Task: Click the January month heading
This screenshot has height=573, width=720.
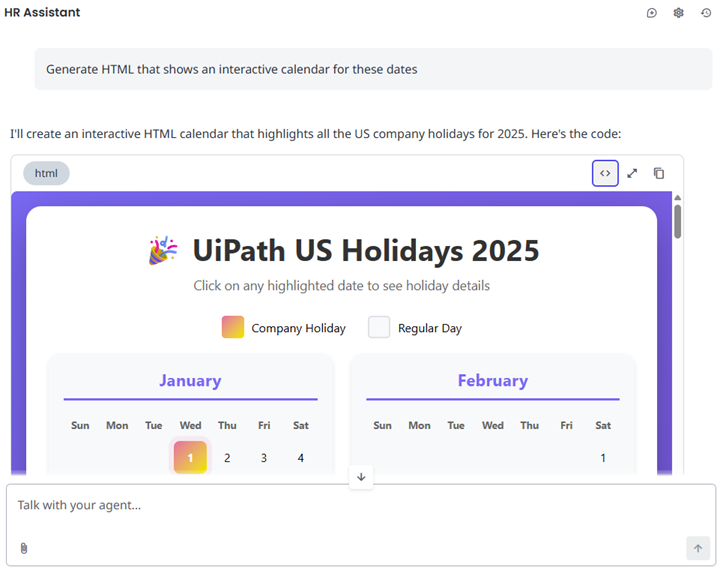Action: (190, 380)
